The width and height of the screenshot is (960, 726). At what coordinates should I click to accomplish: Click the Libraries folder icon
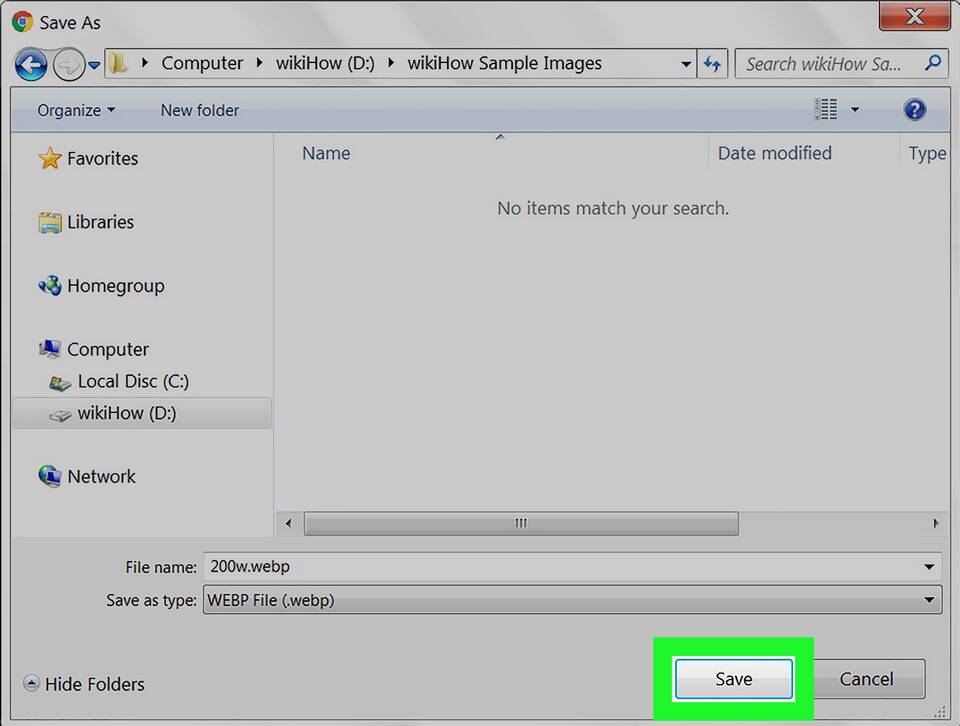(50, 222)
